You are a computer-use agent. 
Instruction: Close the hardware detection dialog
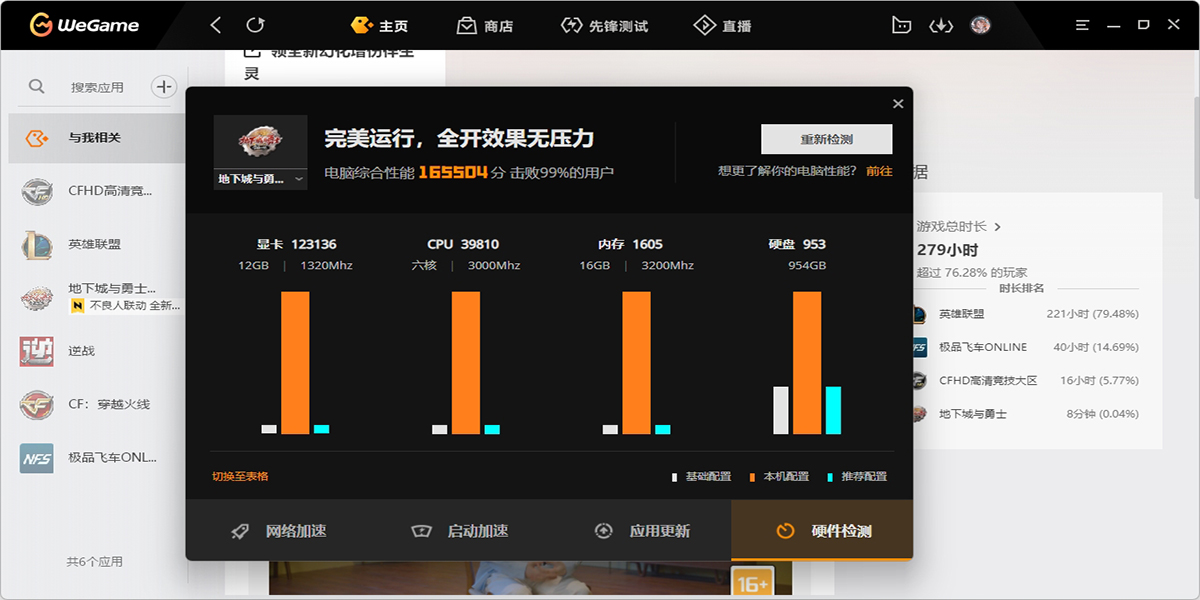898,104
